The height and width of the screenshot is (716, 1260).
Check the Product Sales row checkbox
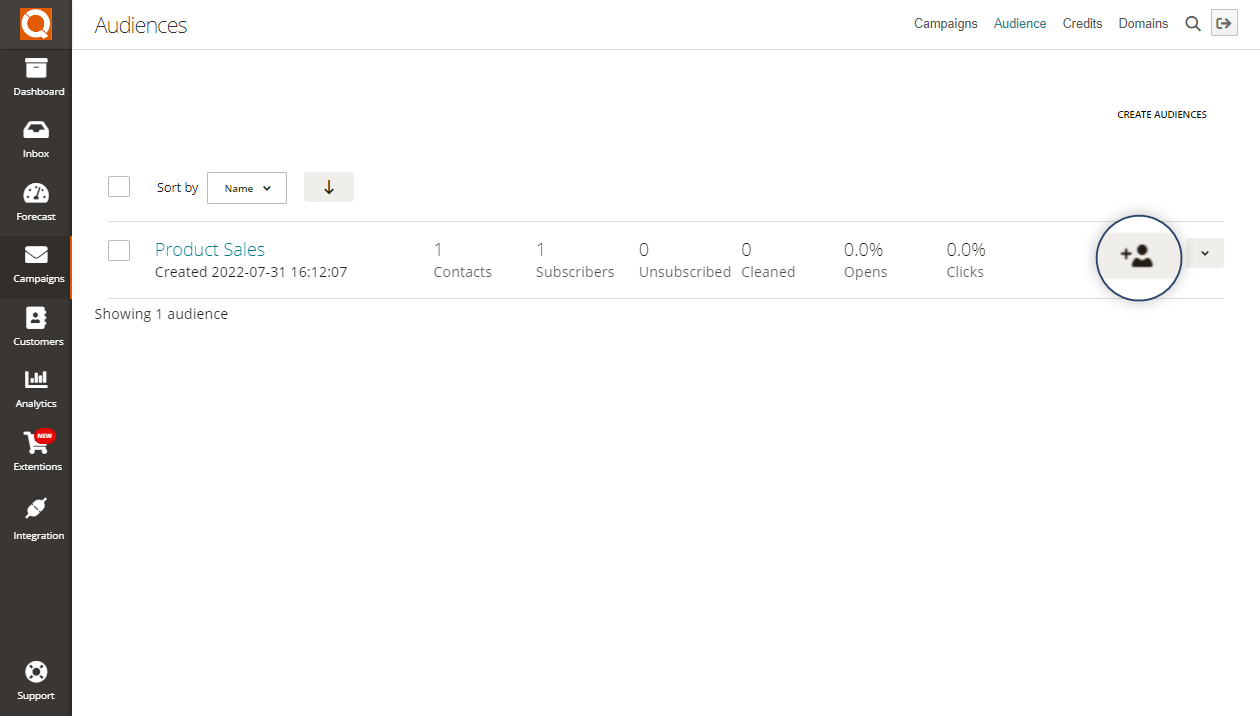pyautogui.click(x=119, y=250)
